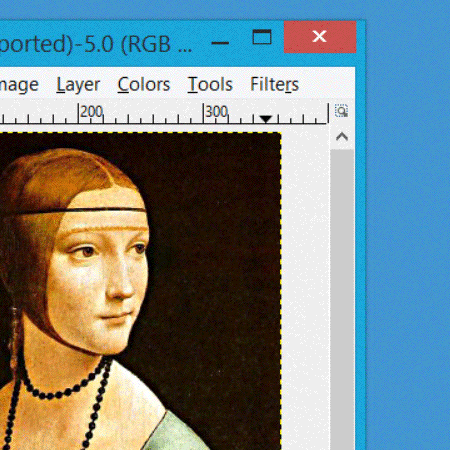Maximize the GIMP image window
This screenshot has height=450, width=450.
click(x=262, y=37)
